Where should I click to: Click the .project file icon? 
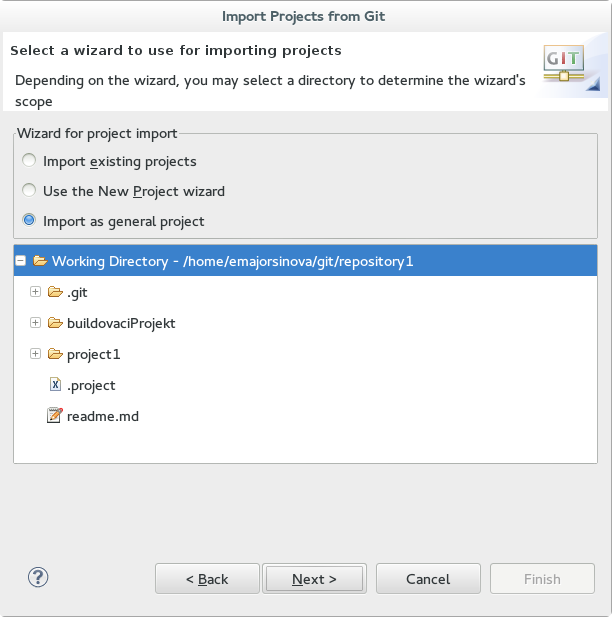[x=55, y=385]
